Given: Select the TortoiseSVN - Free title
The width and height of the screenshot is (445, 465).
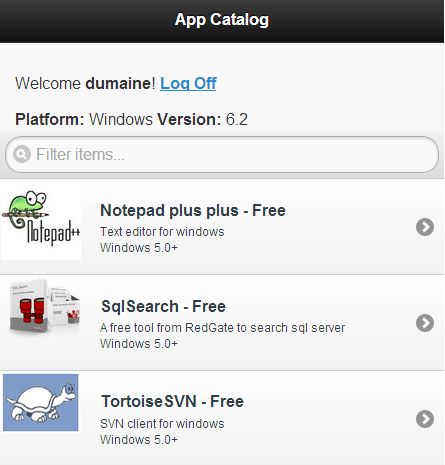Looking at the screenshot, I should 172,401.
